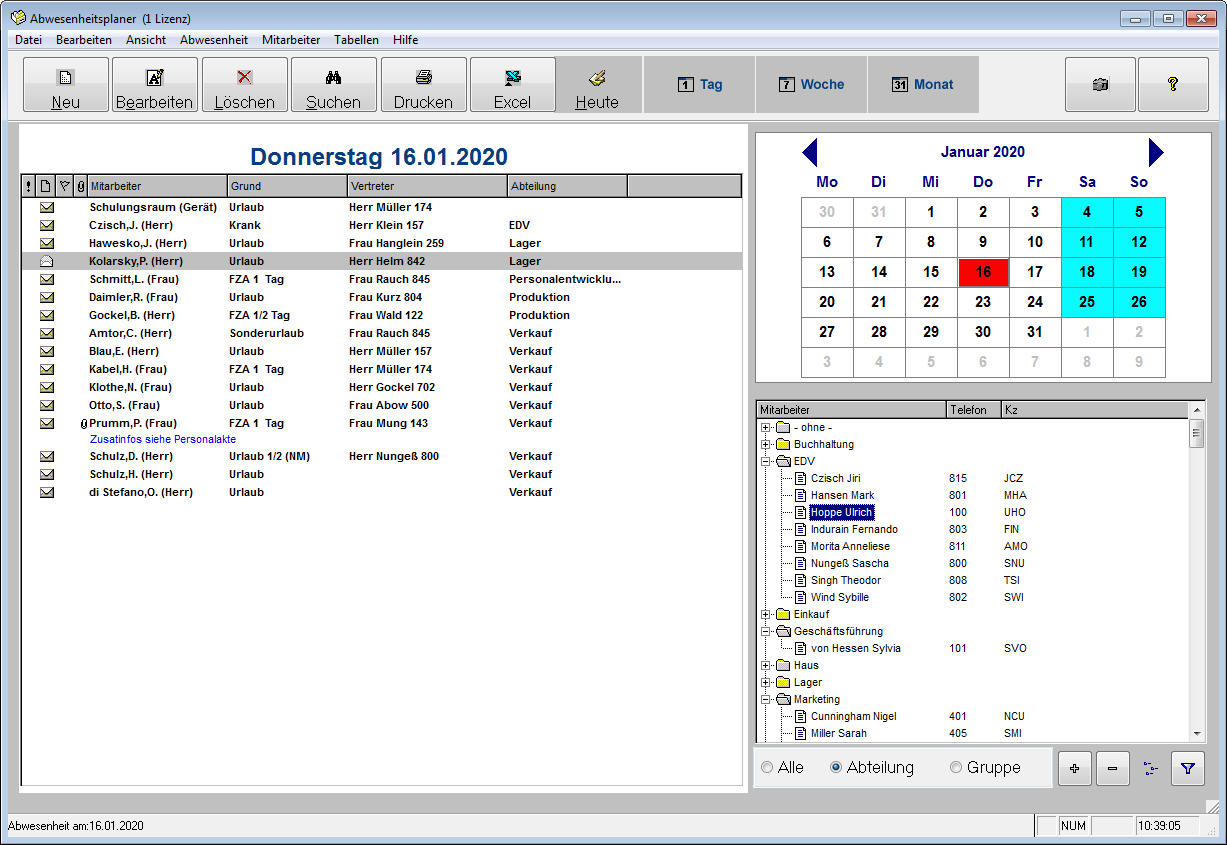Click the Löschen delete icon
The width and height of the screenshot is (1227, 845).
pos(244,77)
